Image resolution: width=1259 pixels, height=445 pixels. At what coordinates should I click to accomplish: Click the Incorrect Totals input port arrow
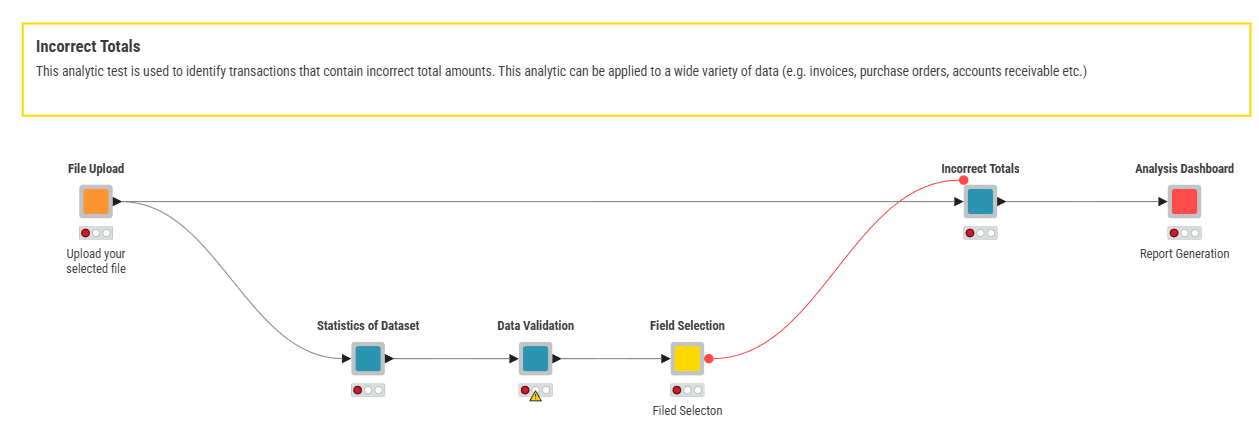pos(959,201)
